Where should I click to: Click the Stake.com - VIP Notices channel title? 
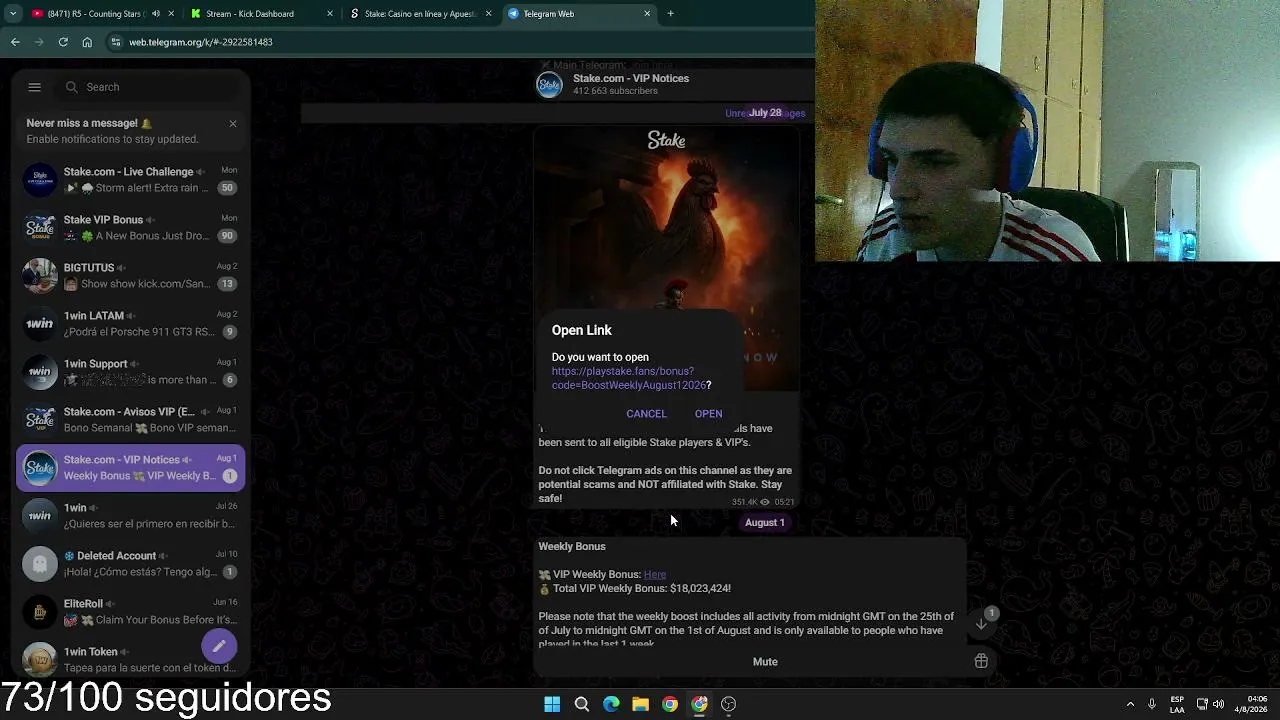coord(631,78)
